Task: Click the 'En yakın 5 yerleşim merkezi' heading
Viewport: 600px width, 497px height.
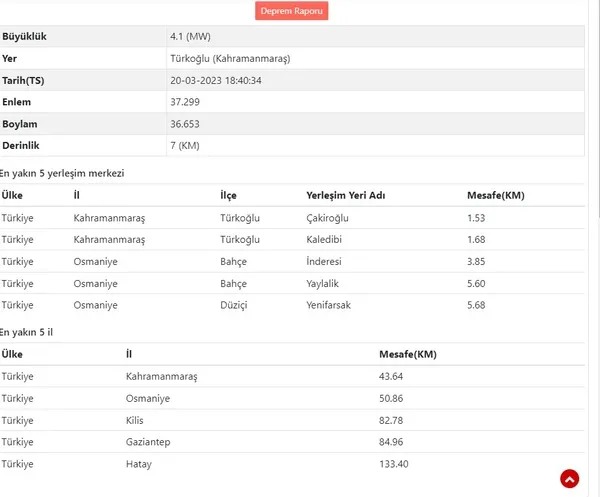Action: 62,173
